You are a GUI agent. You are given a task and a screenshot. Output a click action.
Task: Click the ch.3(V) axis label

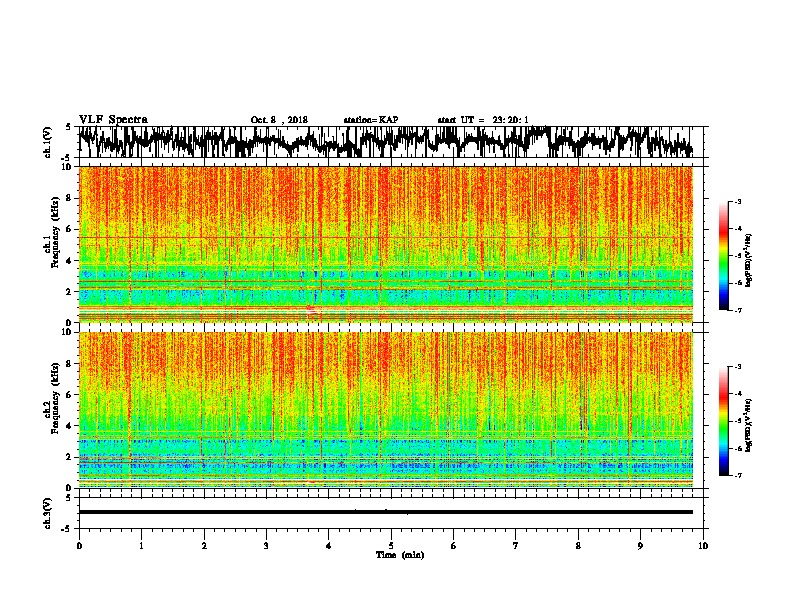[x=48, y=513]
